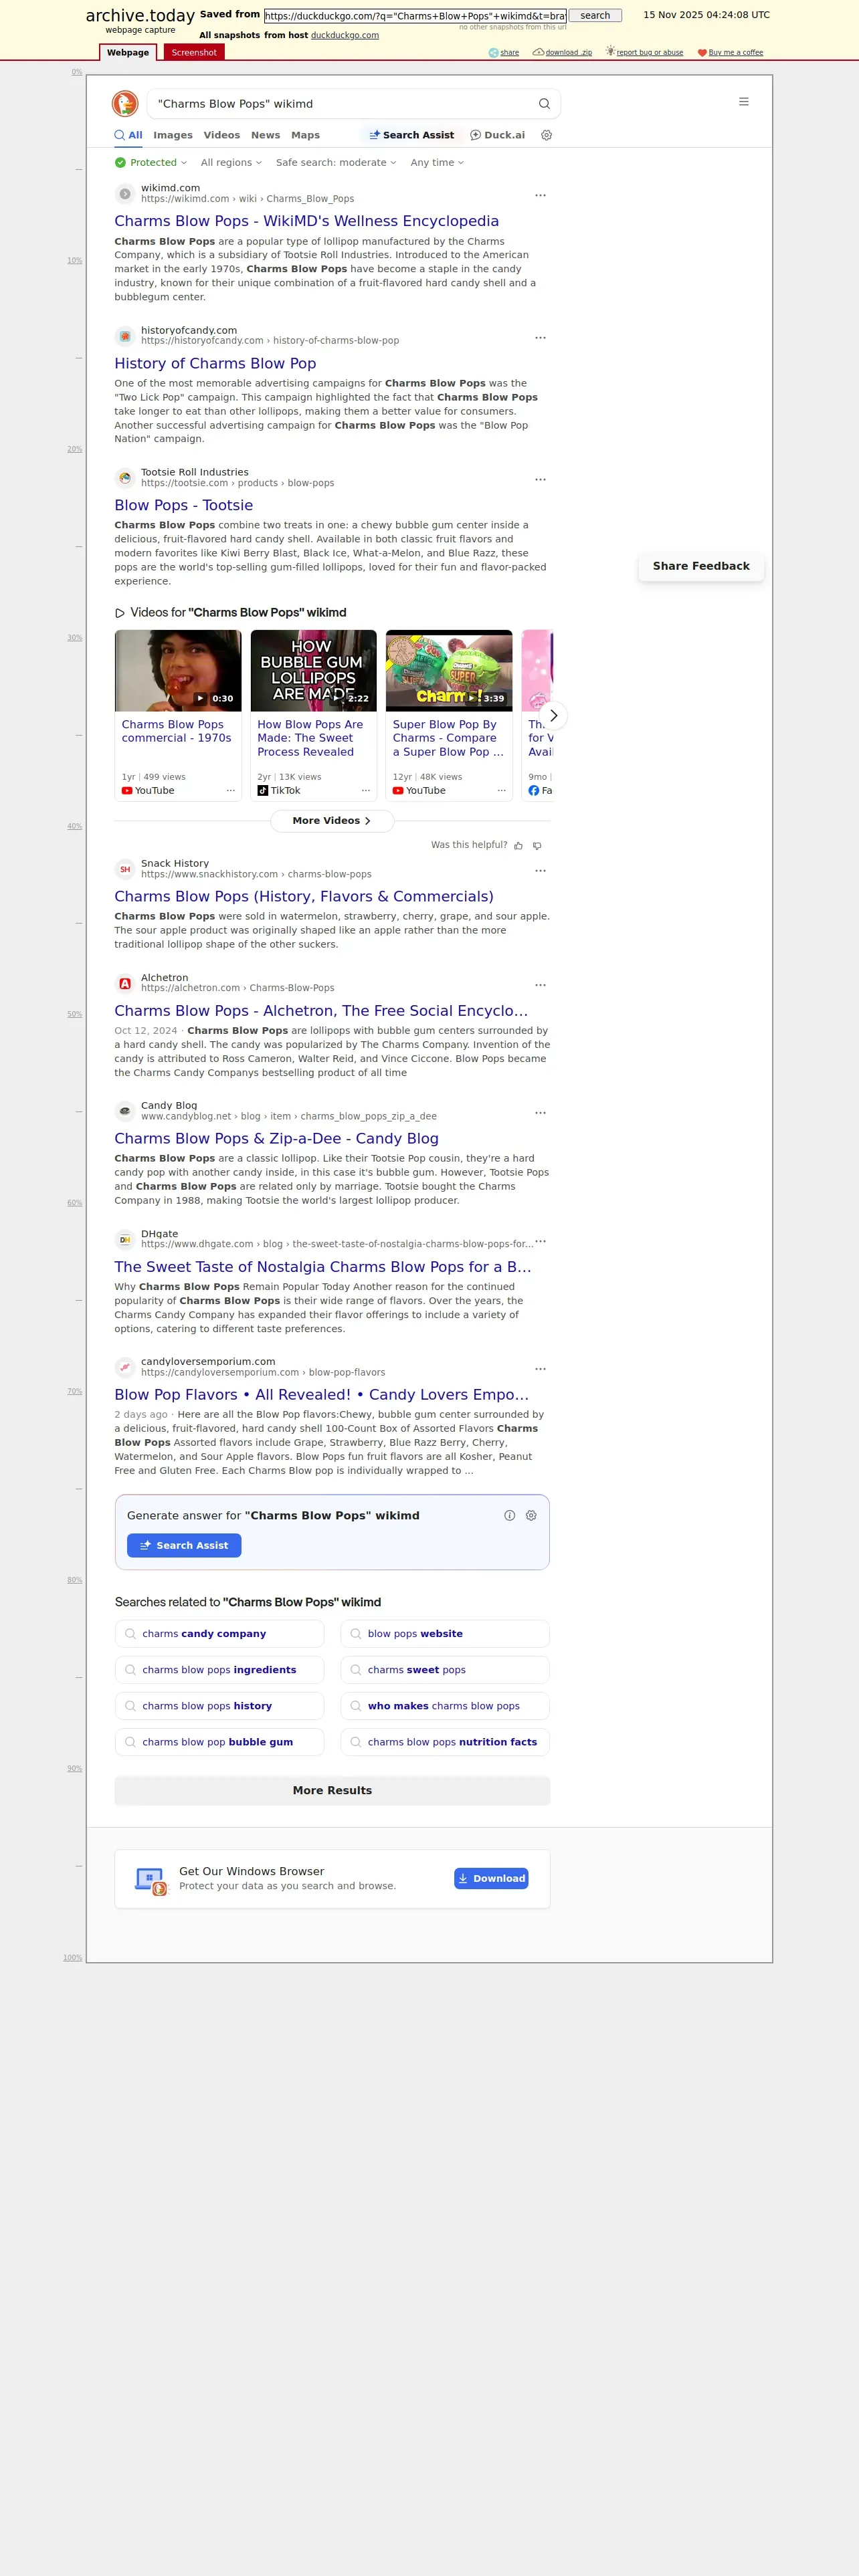Screen dimensions: 859x2576
Task: Open options menu for Candy Blog result
Action: pos(540,1112)
